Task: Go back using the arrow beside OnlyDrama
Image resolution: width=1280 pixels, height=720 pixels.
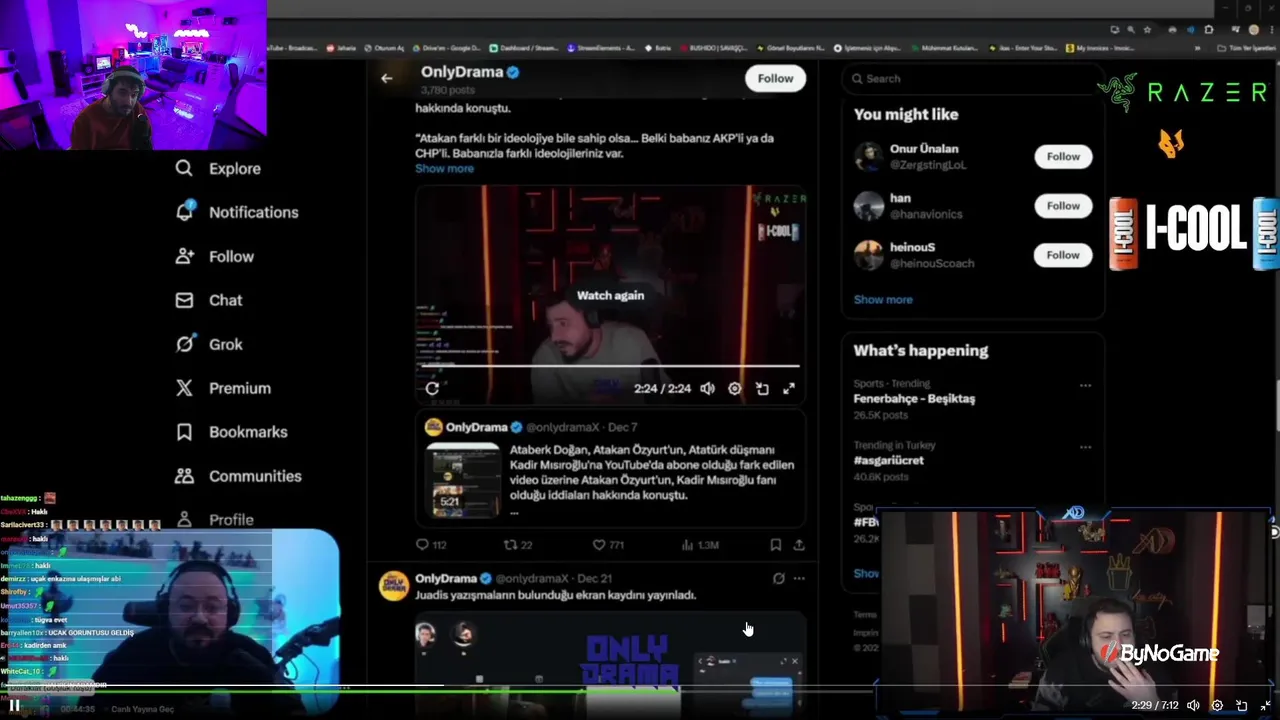Action: point(387,78)
